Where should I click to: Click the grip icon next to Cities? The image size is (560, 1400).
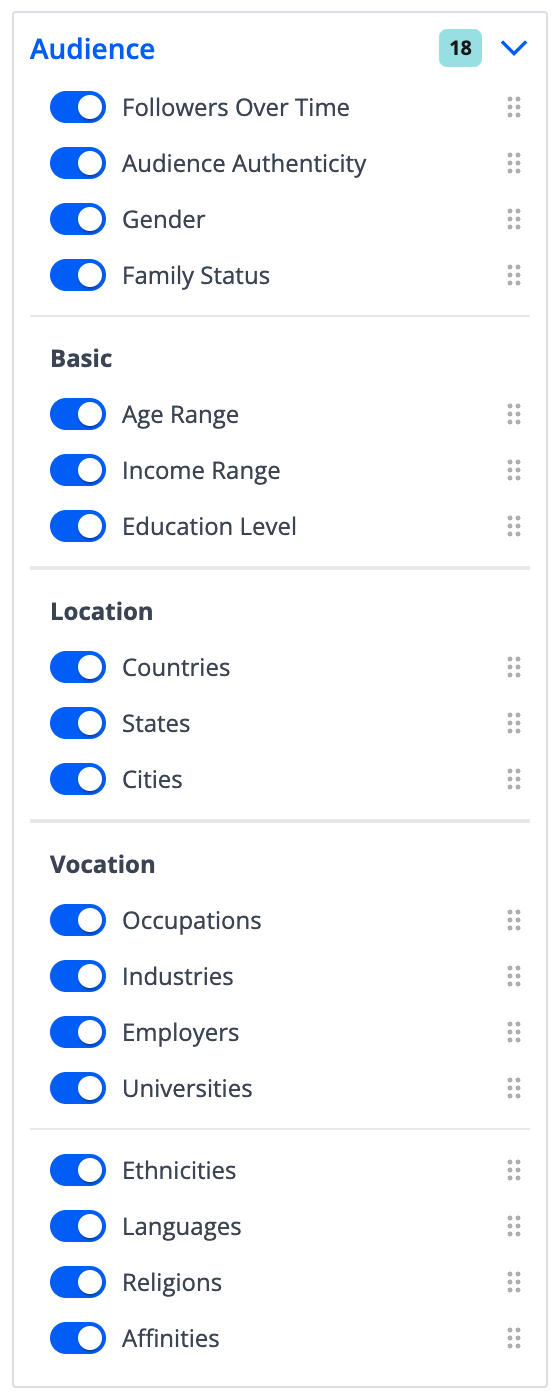514,780
